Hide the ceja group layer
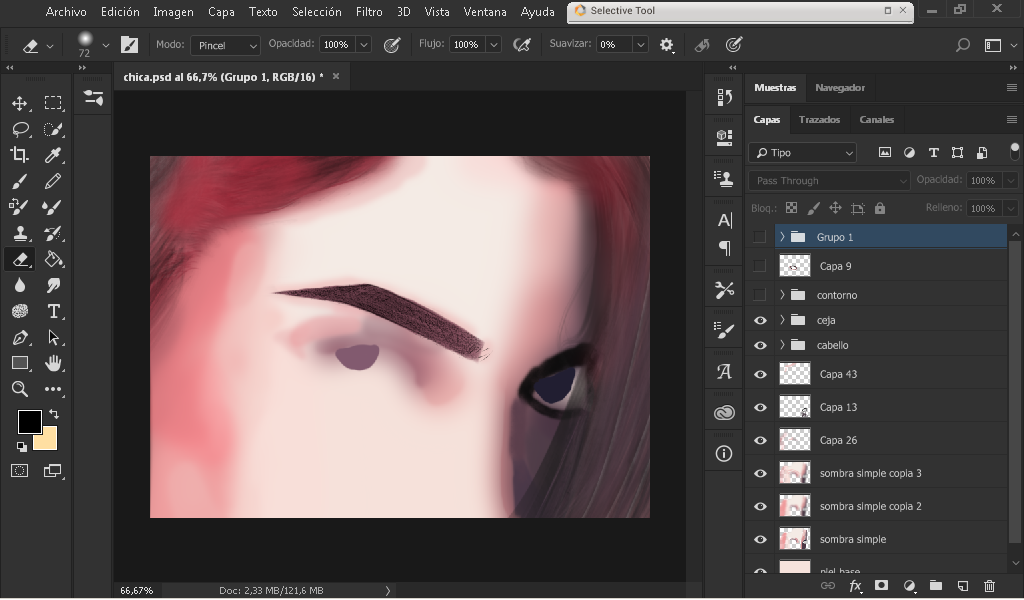Viewport: 1024px width, 600px height. point(760,320)
